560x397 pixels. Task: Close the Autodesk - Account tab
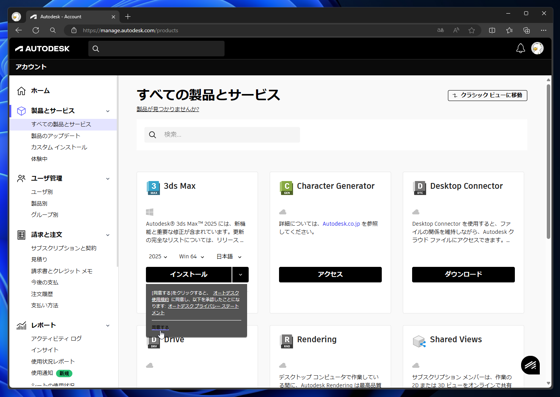113,16
